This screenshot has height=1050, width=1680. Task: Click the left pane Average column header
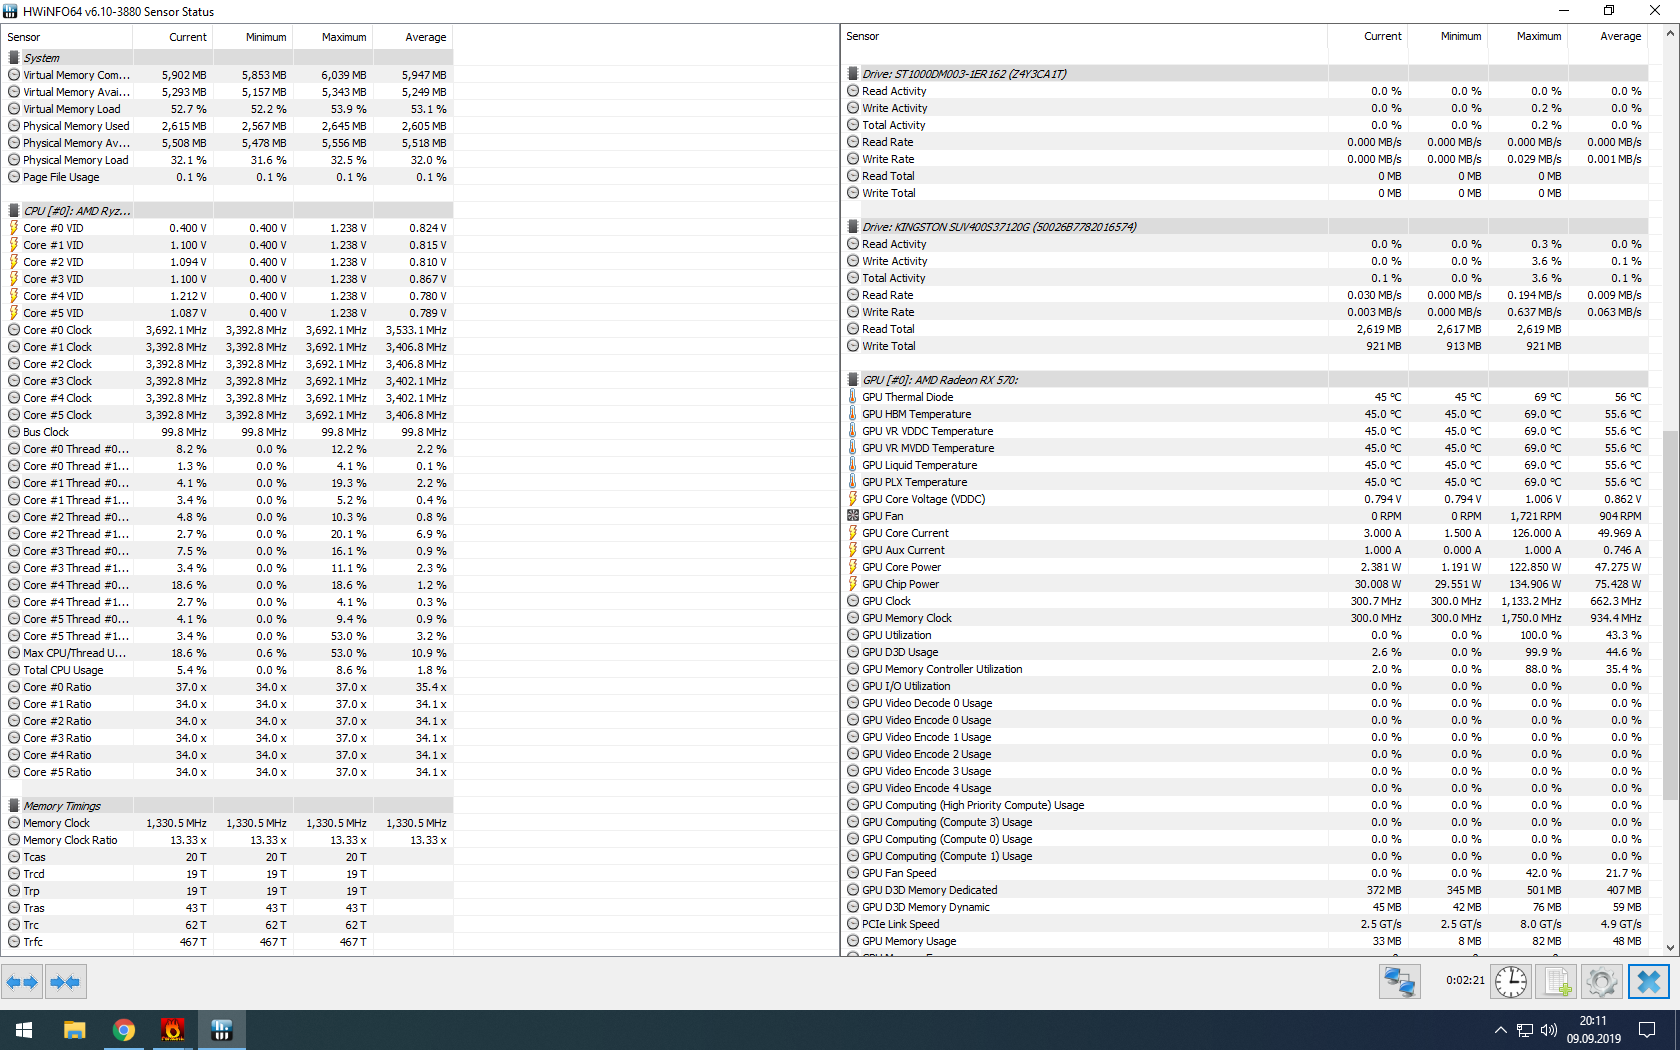(413, 37)
